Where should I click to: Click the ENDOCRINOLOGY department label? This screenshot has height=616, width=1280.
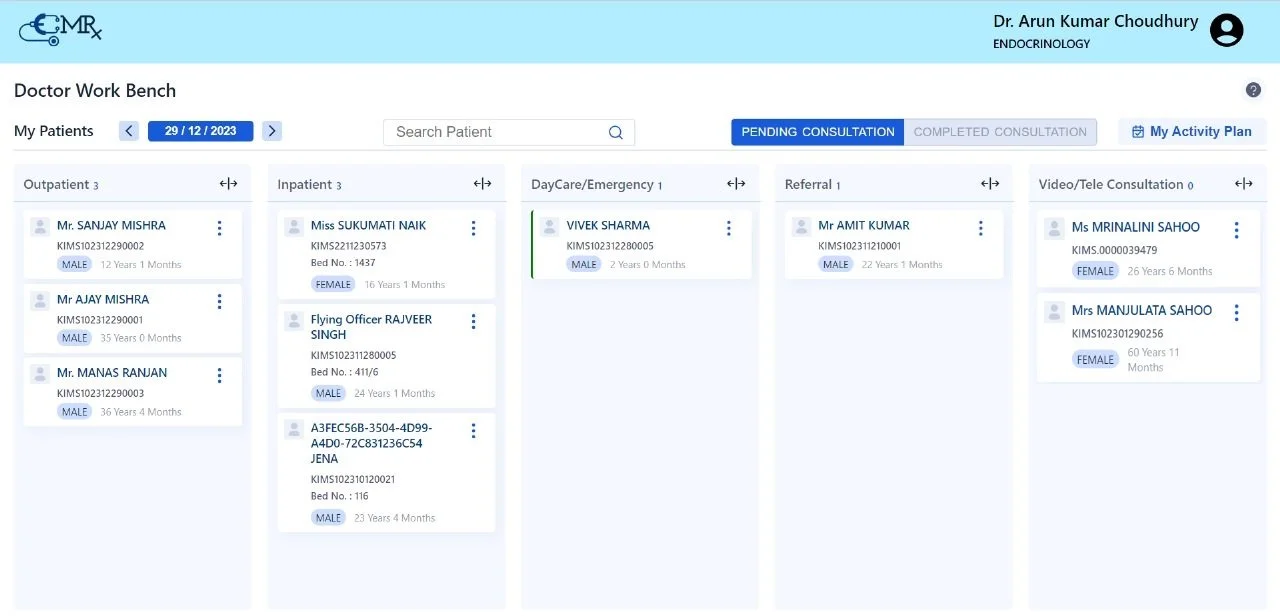point(1041,44)
